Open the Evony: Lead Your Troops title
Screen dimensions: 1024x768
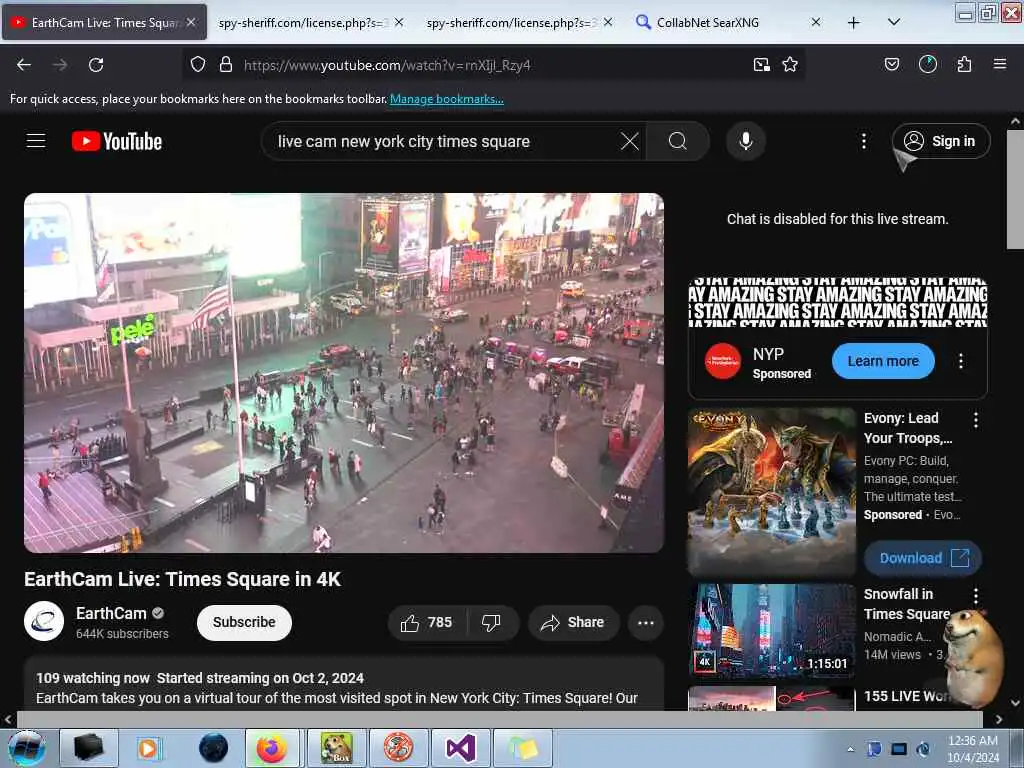coord(908,428)
